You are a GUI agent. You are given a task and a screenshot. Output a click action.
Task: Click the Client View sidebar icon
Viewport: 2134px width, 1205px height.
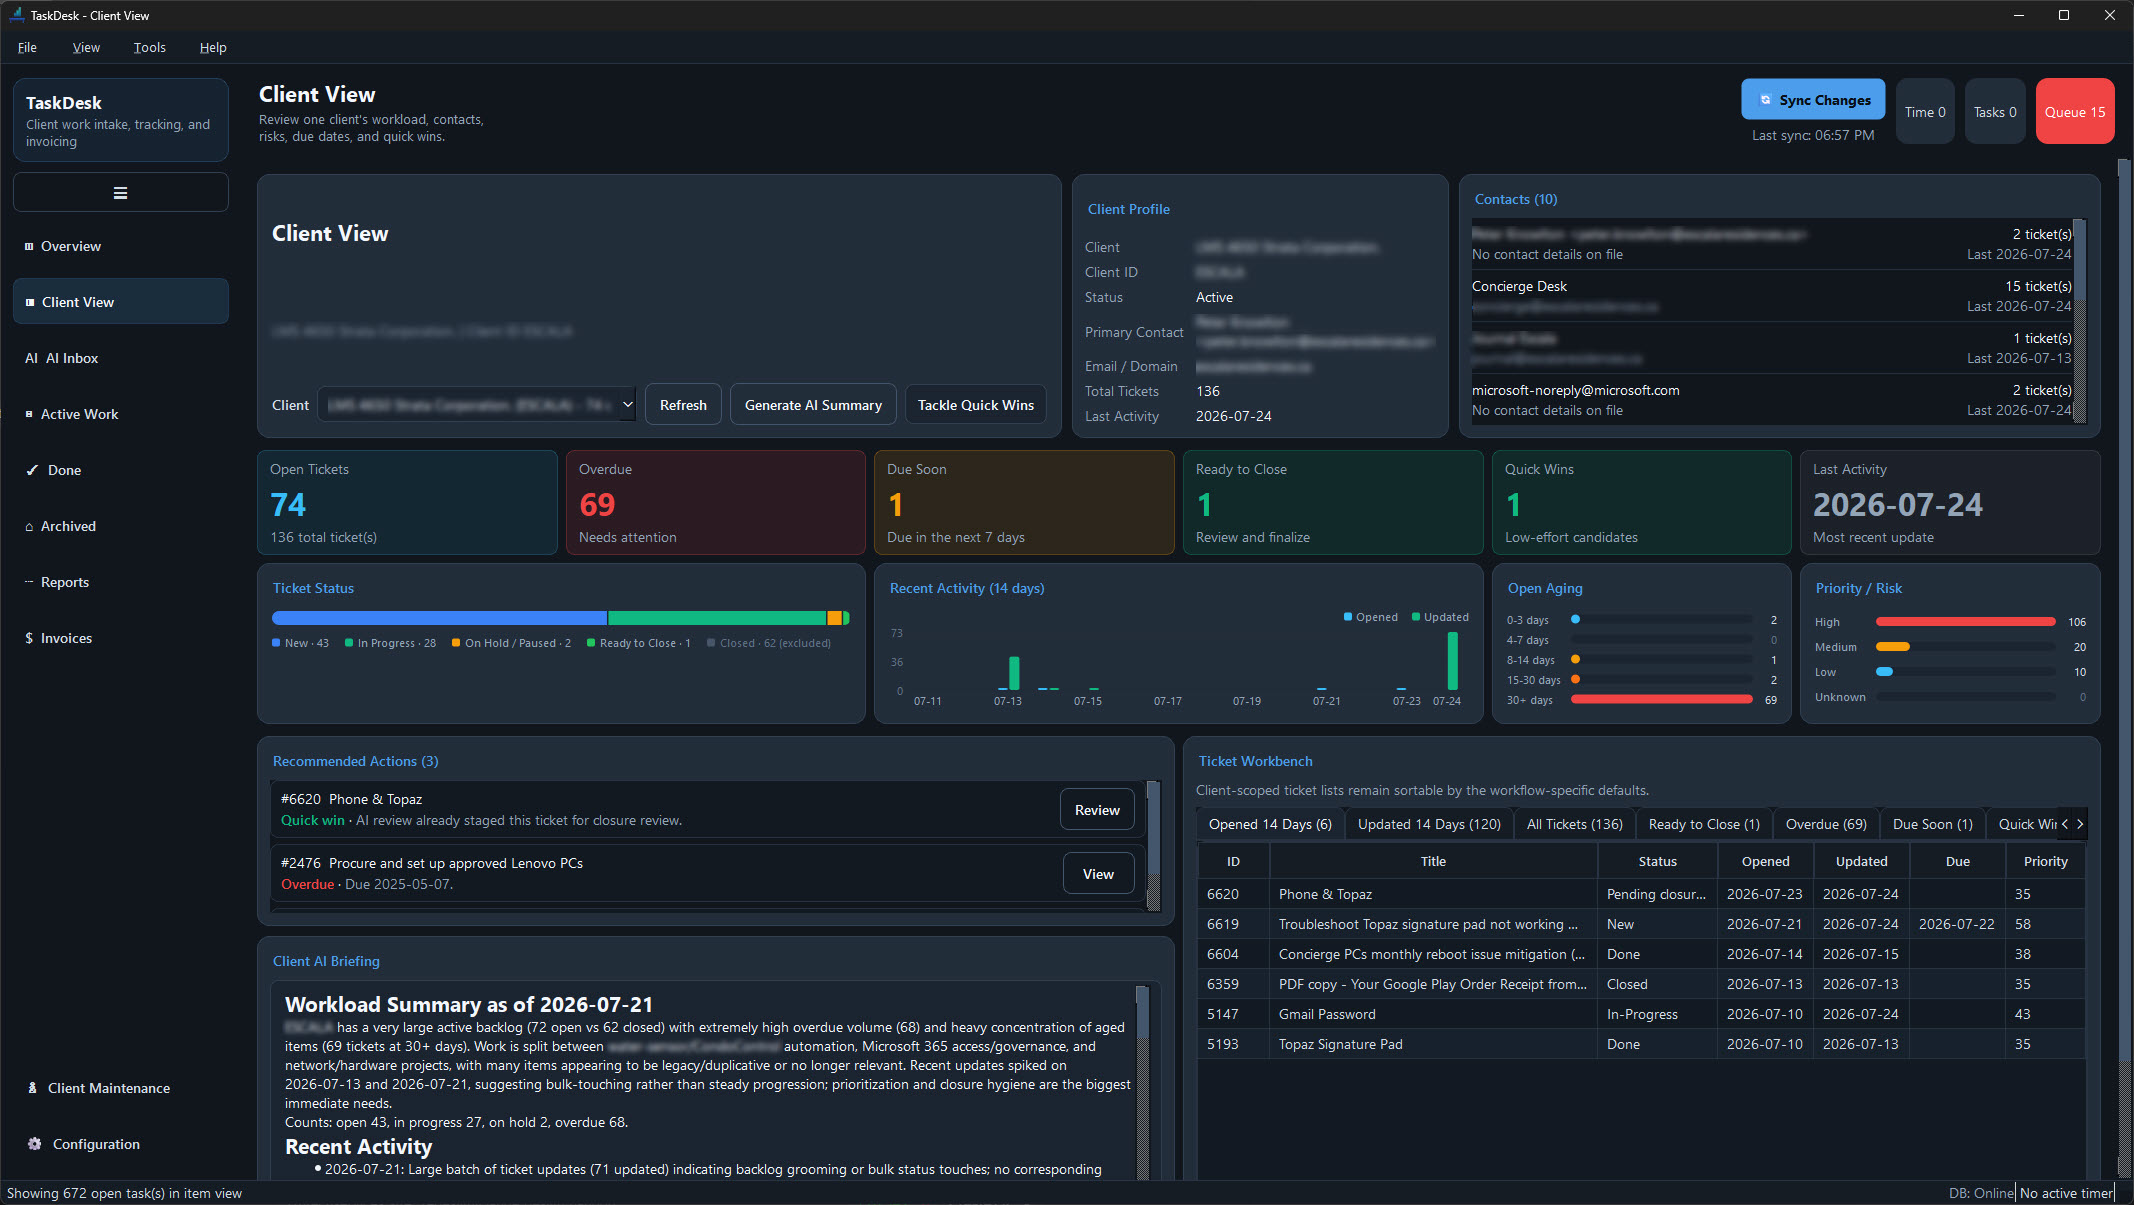(30, 303)
